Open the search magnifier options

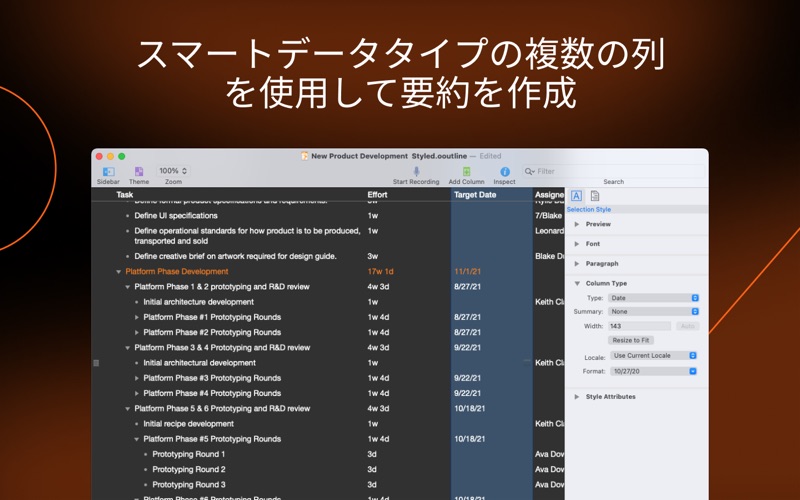(530, 171)
